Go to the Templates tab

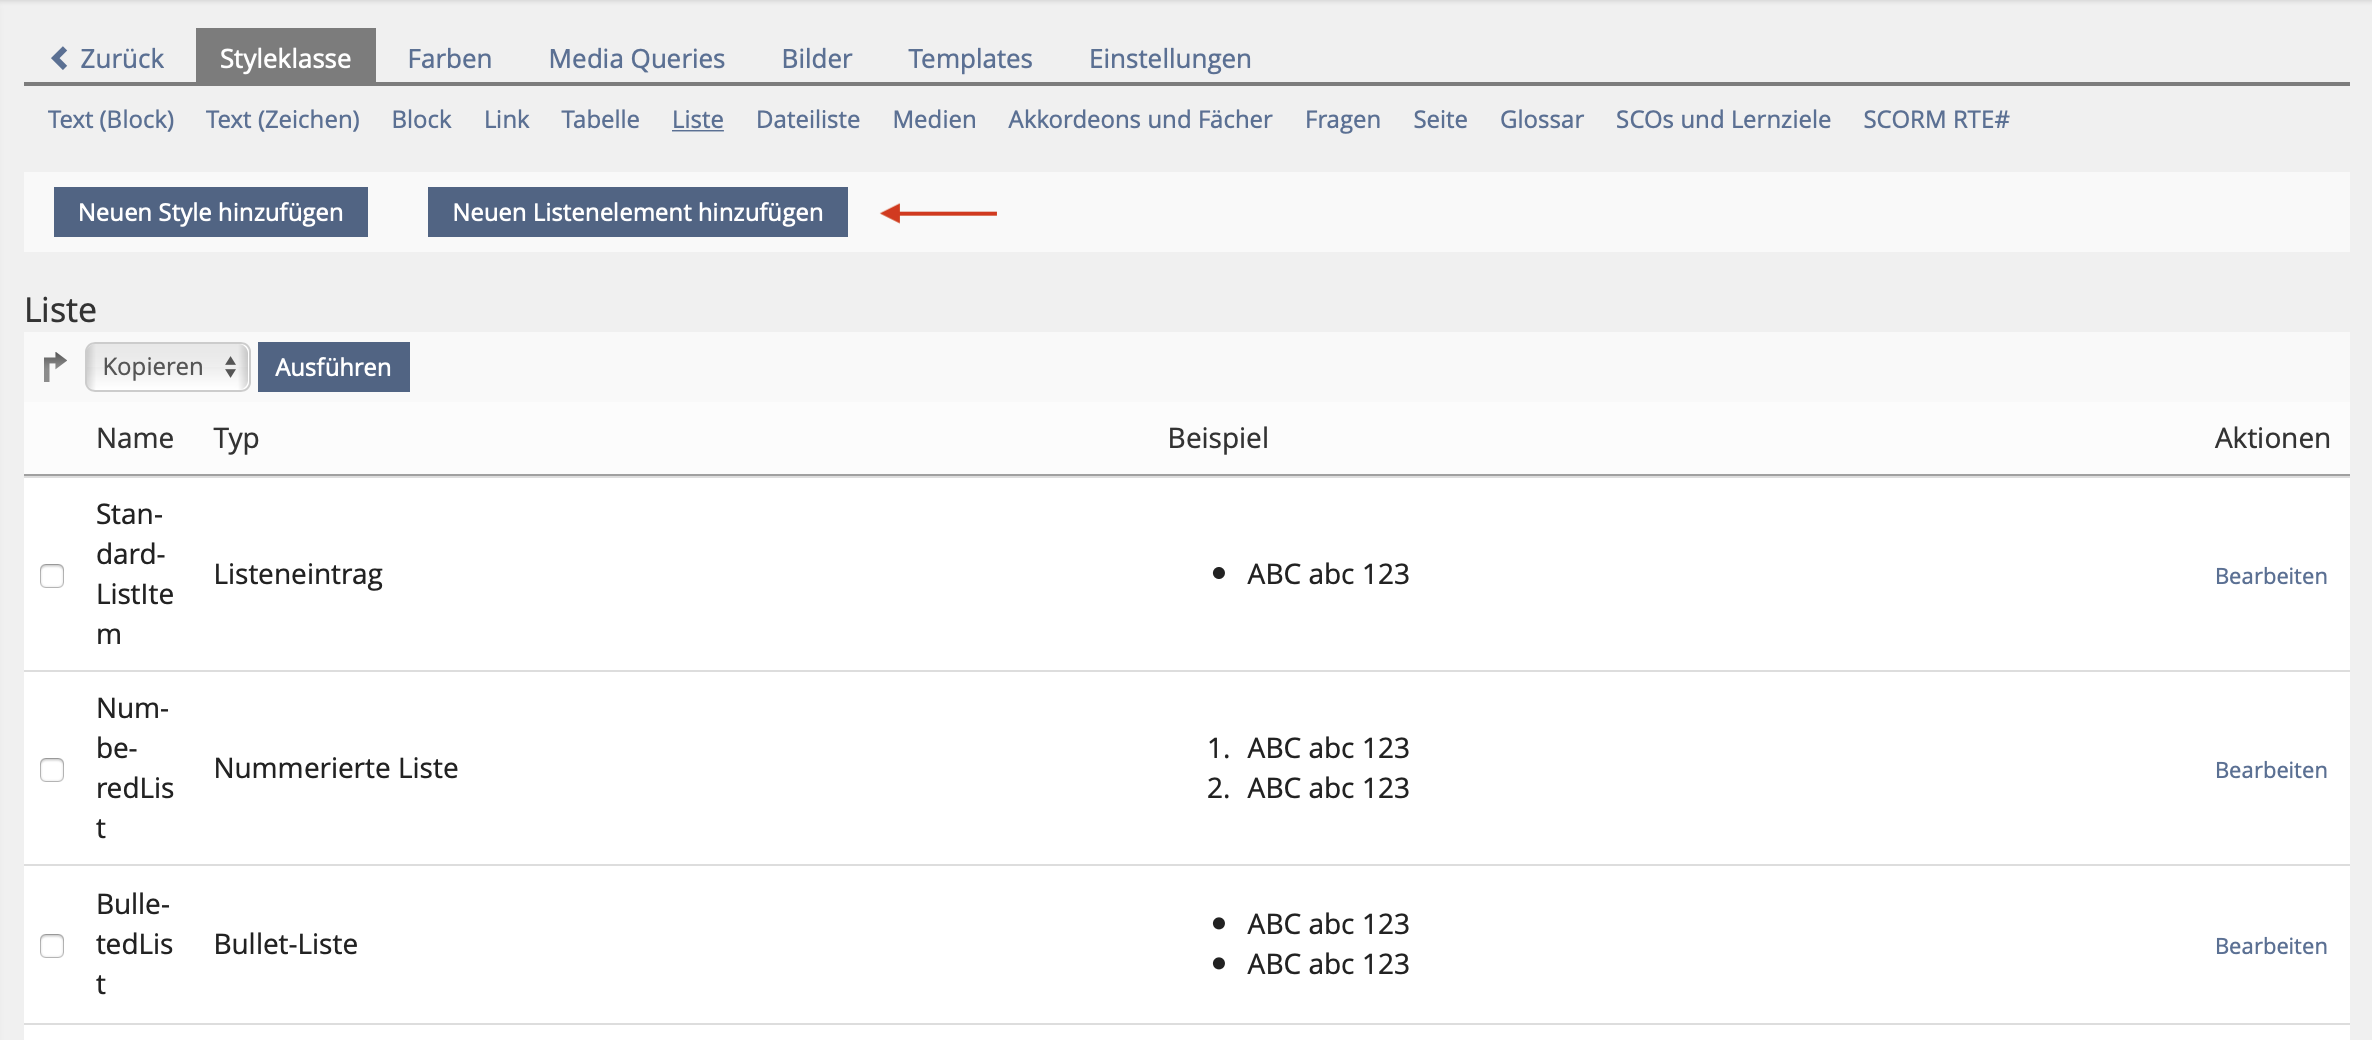tap(970, 58)
